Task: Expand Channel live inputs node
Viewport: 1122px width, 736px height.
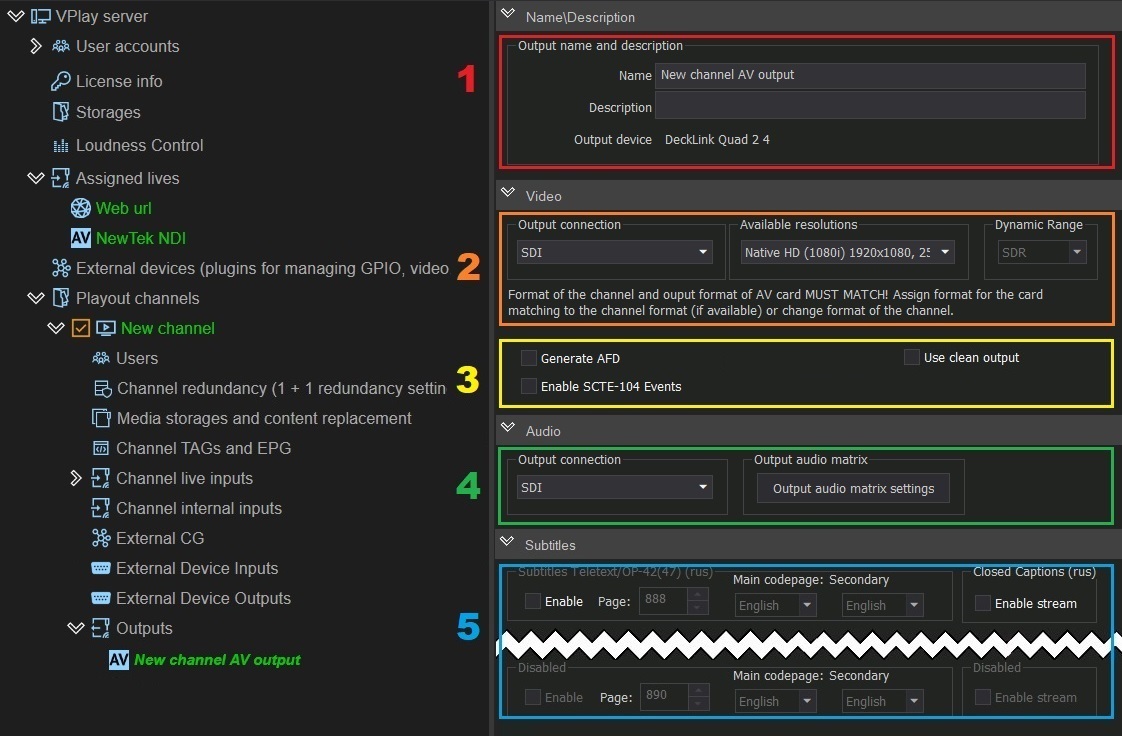Action: 76,479
